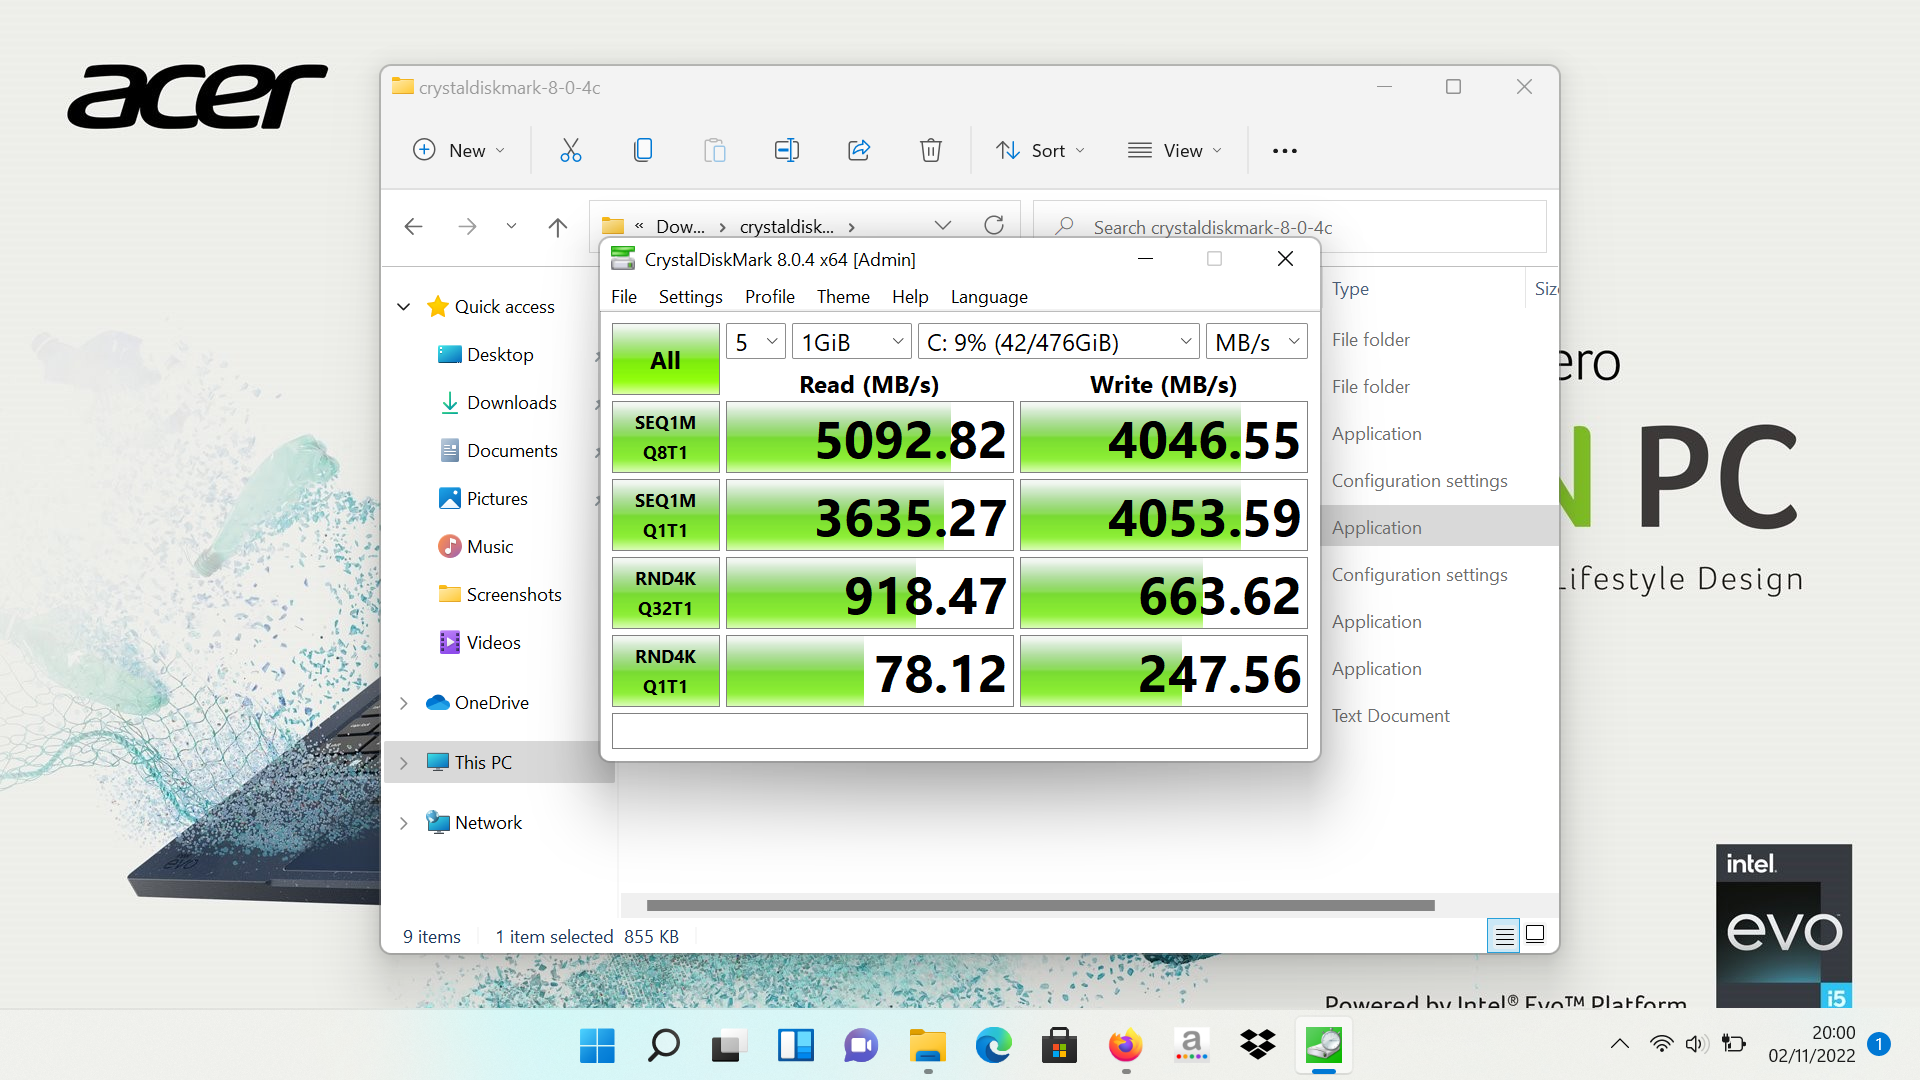Open Amazon app from taskbar
Viewport: 1920px width, 1080px height.
1191,1046
